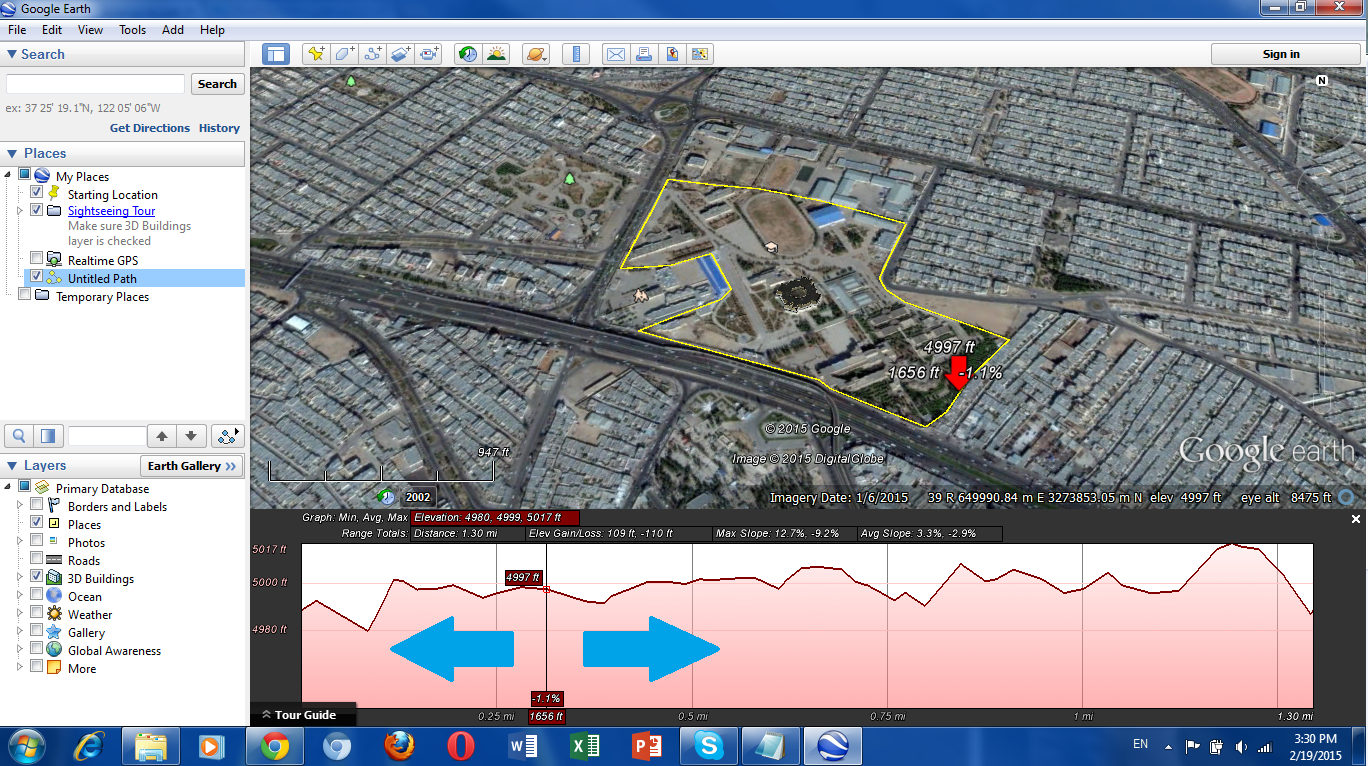Click the Save Image toolbar icon
This screenshot has width=1368, height=766.
coord(672,54)
